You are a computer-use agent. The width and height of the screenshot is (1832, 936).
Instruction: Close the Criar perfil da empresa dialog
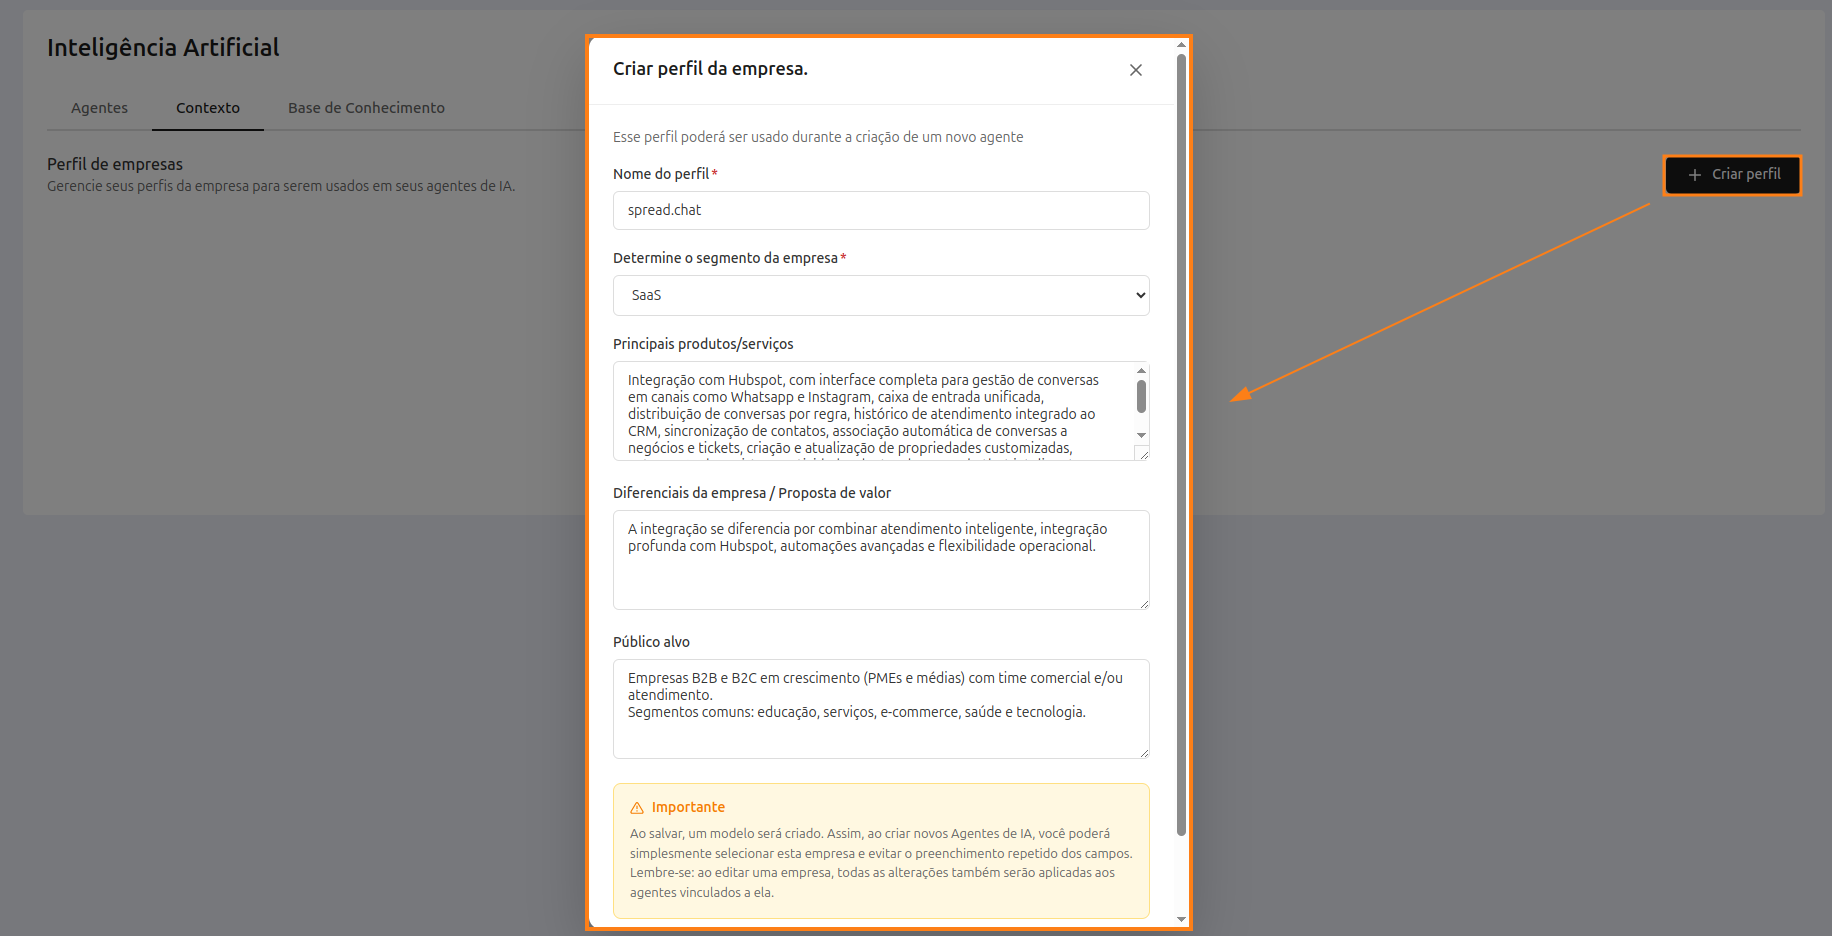point(1135,70)
